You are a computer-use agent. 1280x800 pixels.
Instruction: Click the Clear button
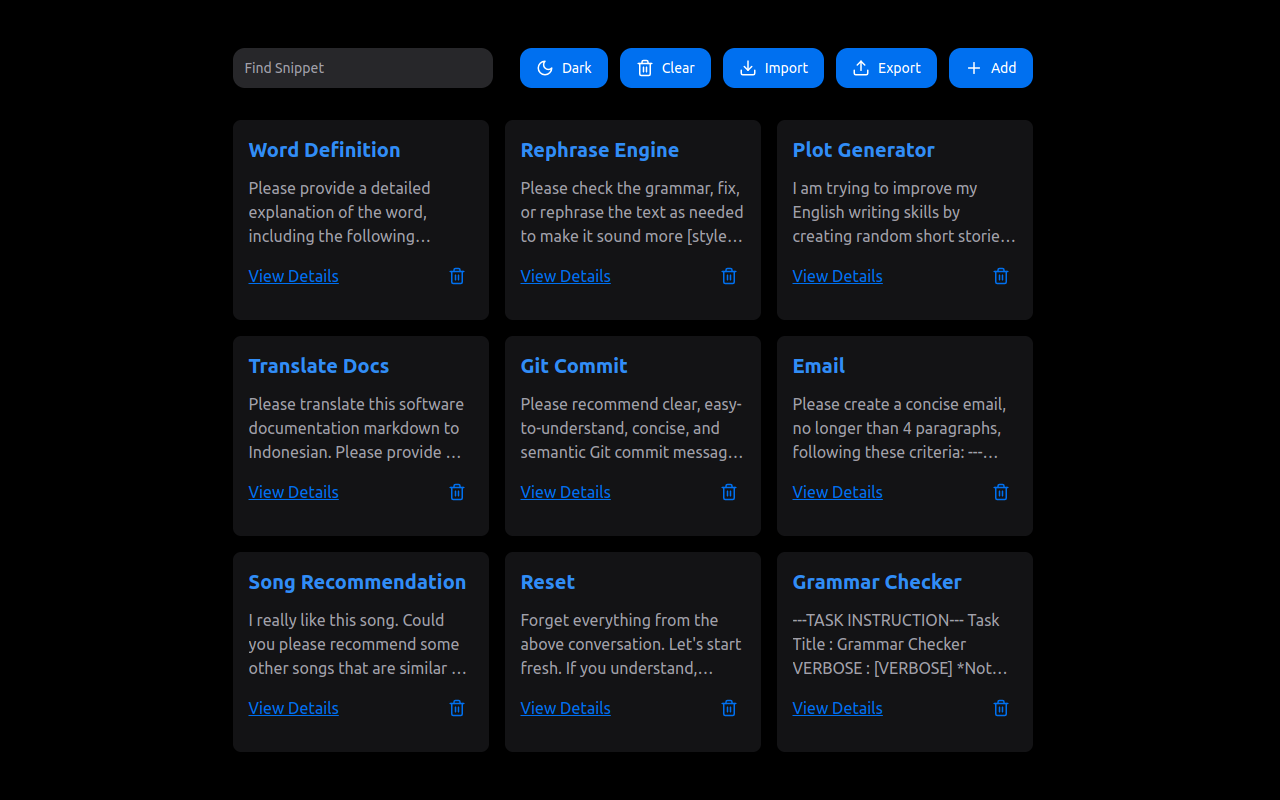[x=665, y=68]
